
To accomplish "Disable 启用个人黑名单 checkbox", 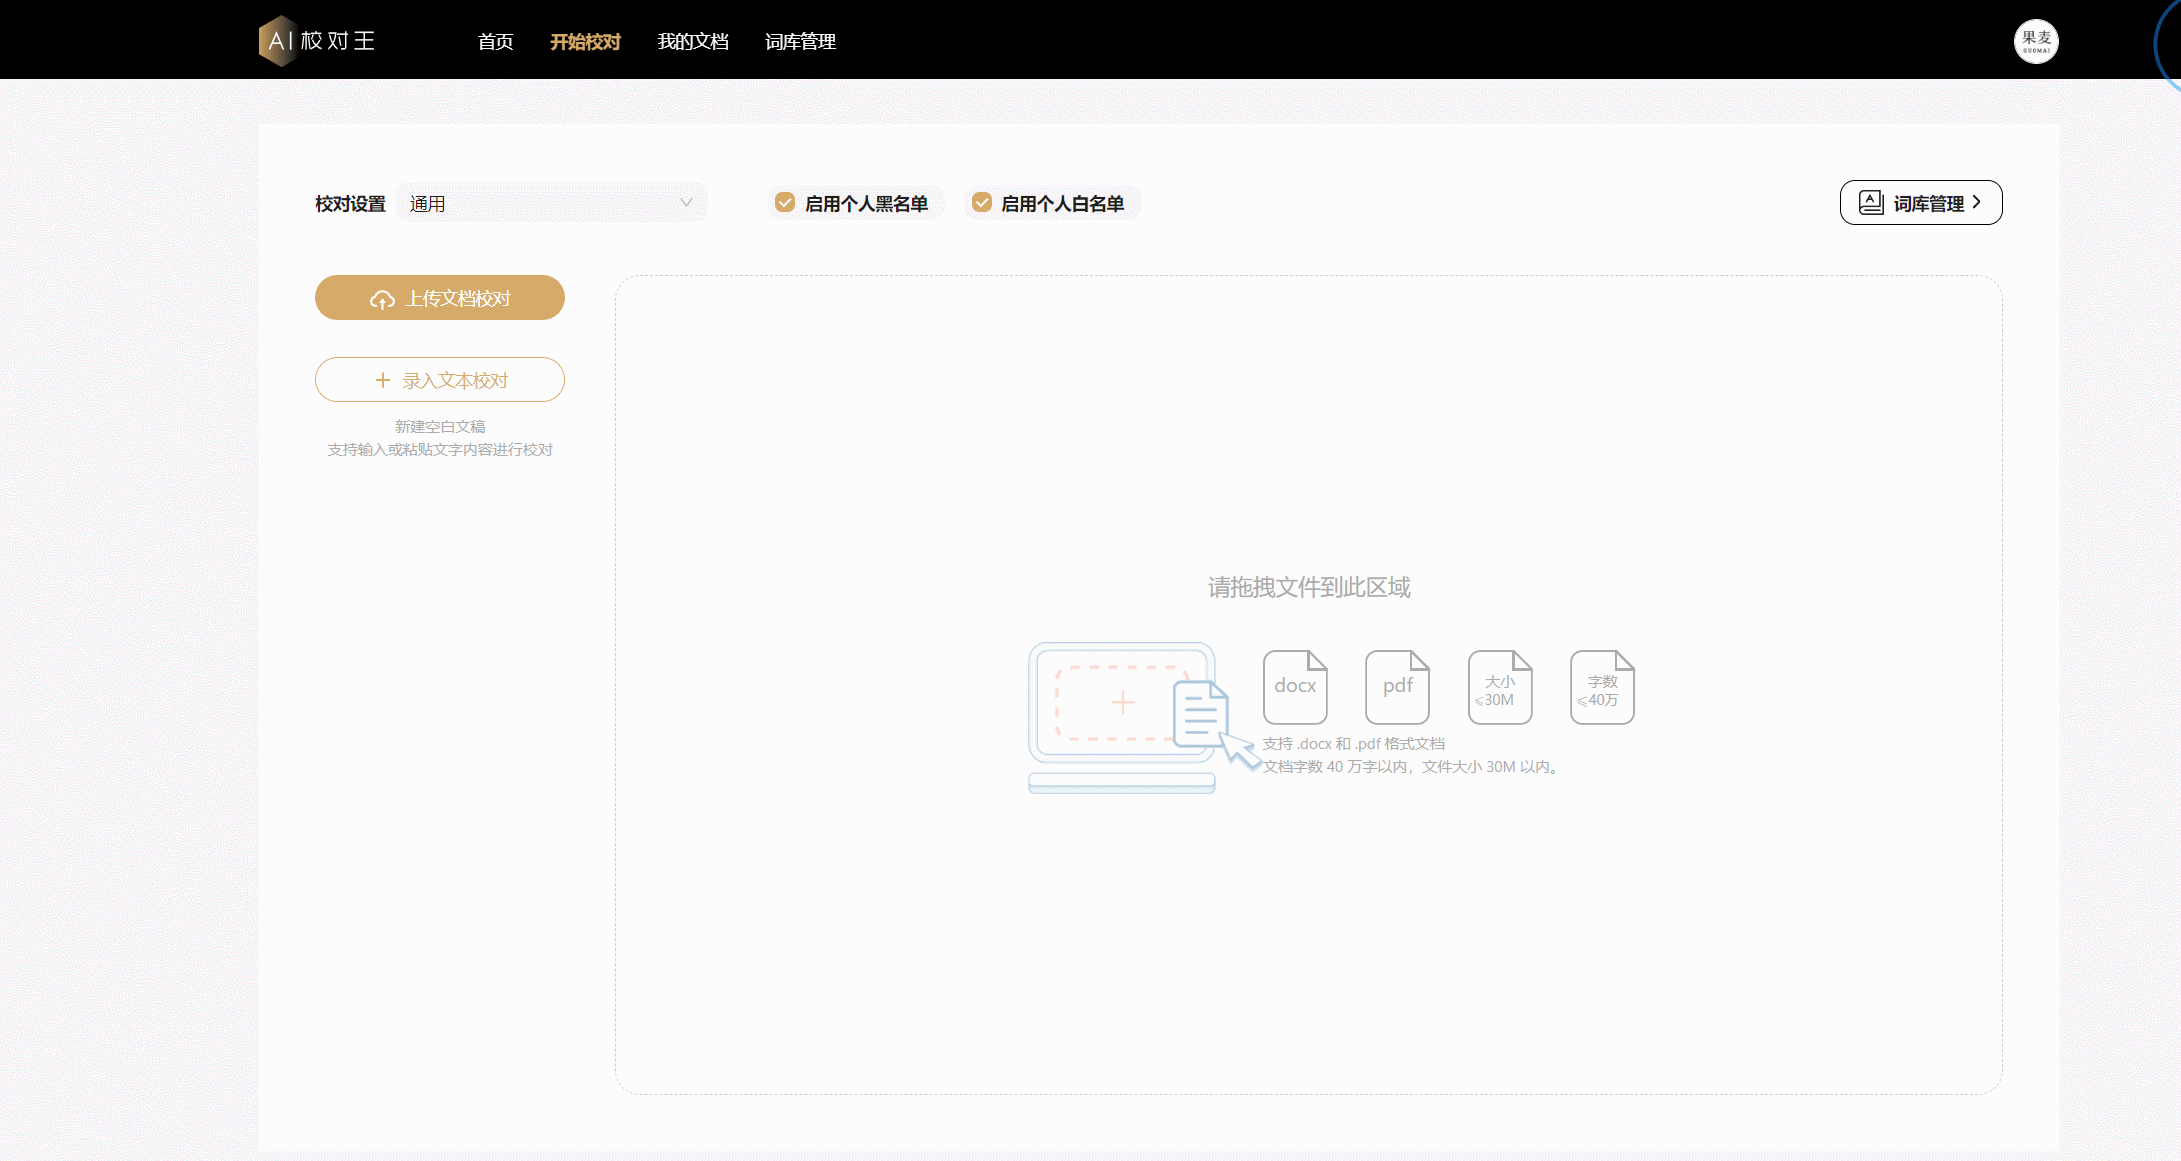I will point(786,203).
